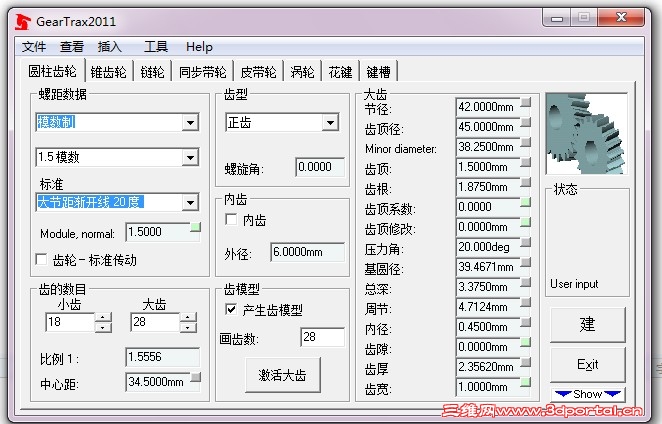Switch to the 皮带轮 tab
Viewport: 662px width, 424px height.
coord(258,72)
